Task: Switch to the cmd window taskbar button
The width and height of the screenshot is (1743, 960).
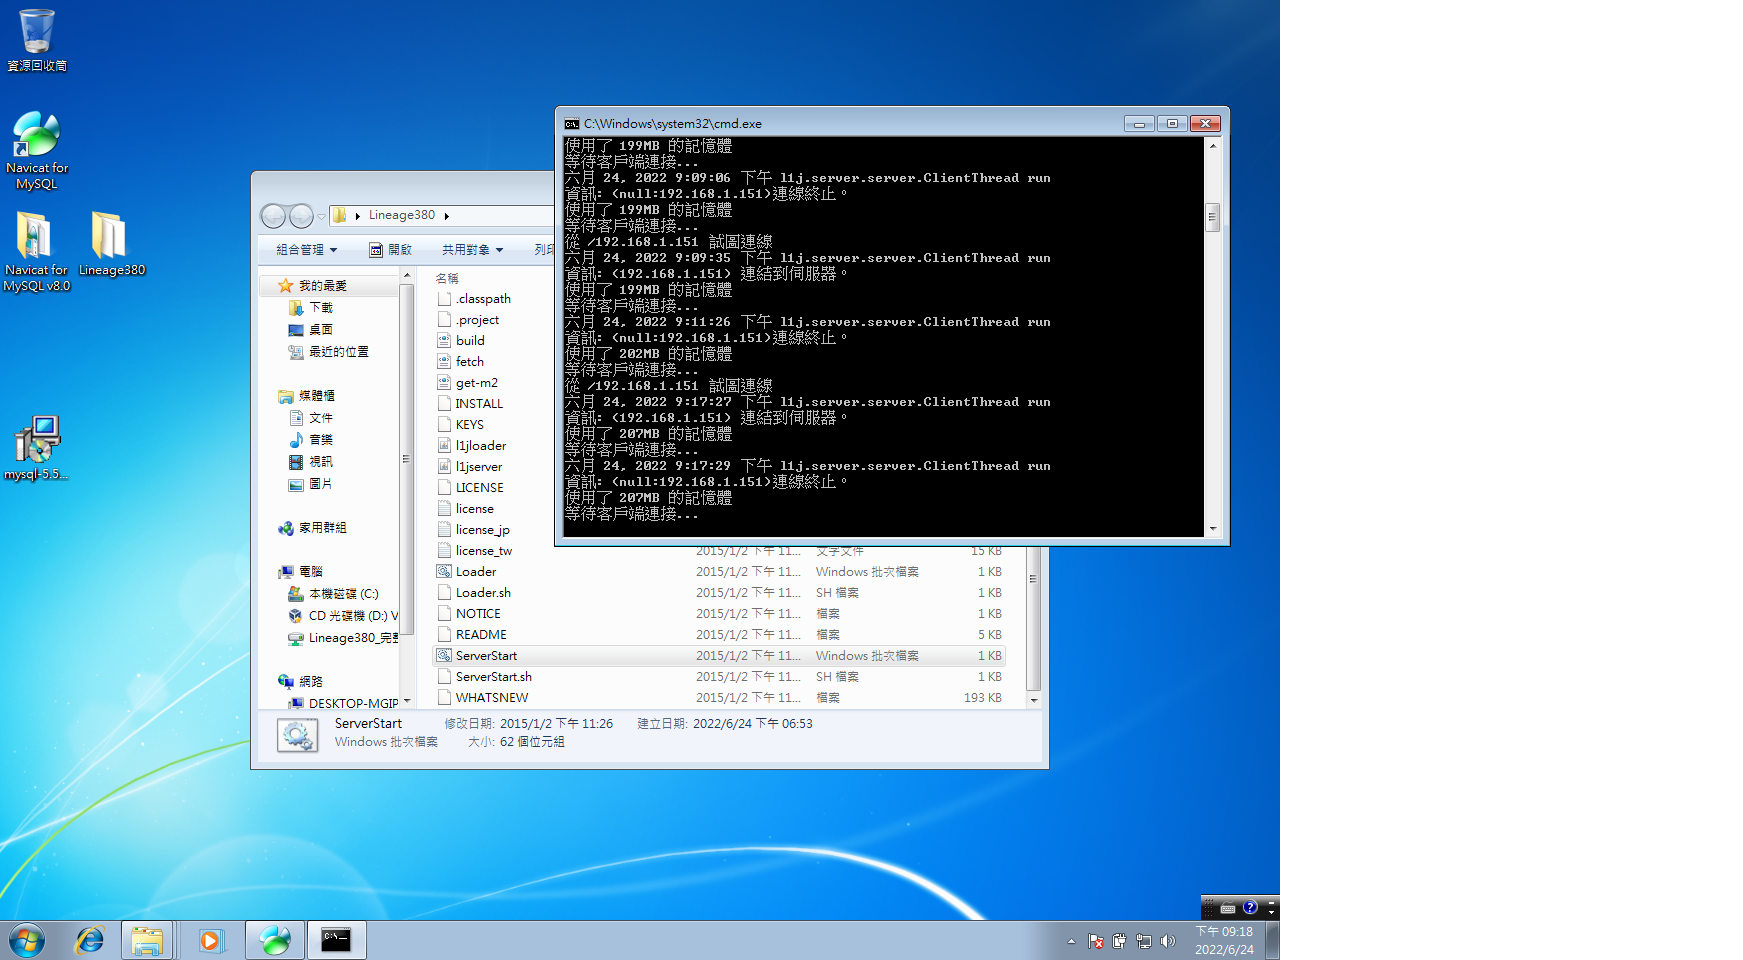Action: pos(336,940)
